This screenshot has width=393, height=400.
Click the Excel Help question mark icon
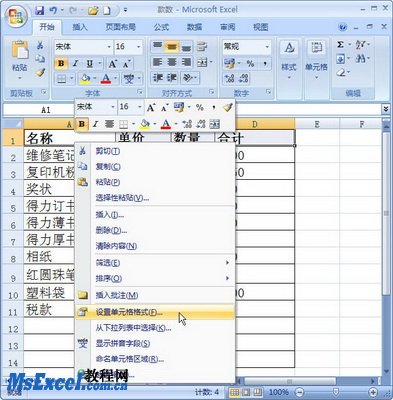[x=342, y=27]
